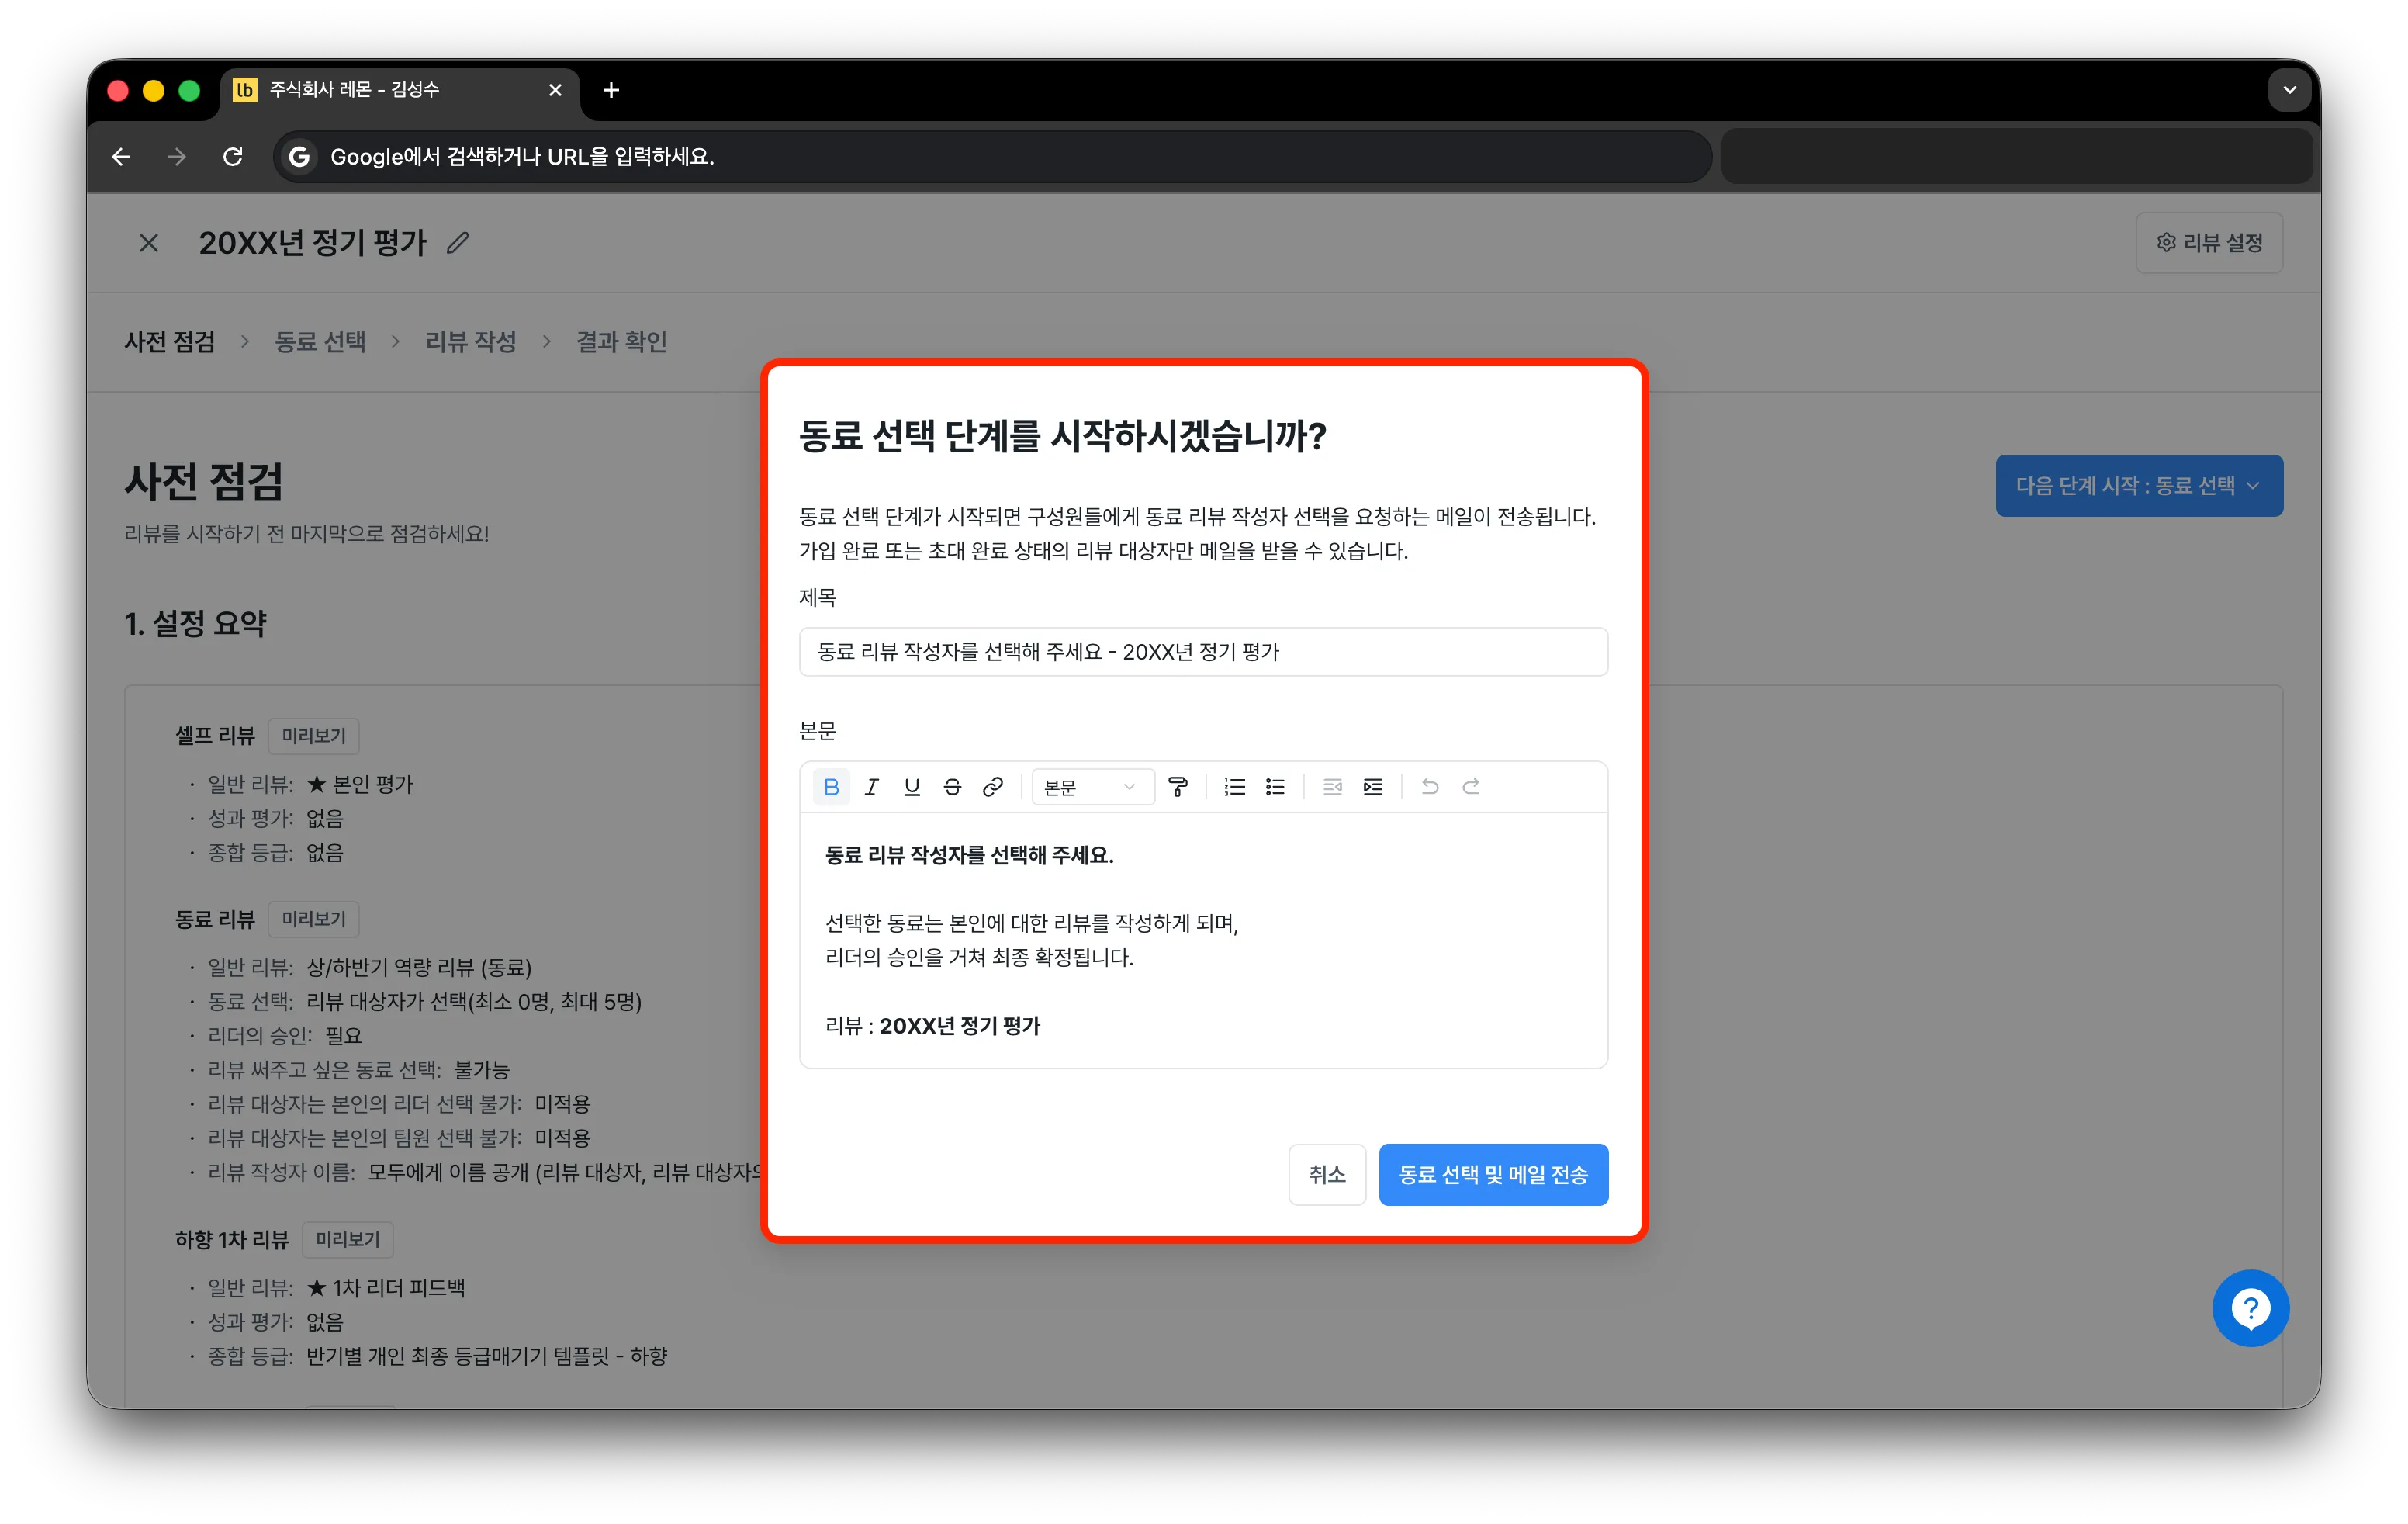Insert a bulleted list

pos(1275,787)
